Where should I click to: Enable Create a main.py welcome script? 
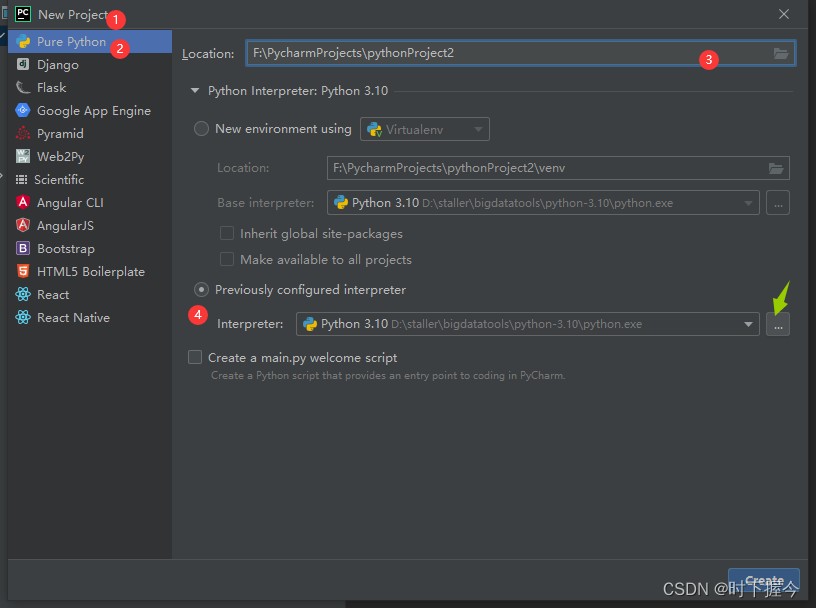pos(195,357)
